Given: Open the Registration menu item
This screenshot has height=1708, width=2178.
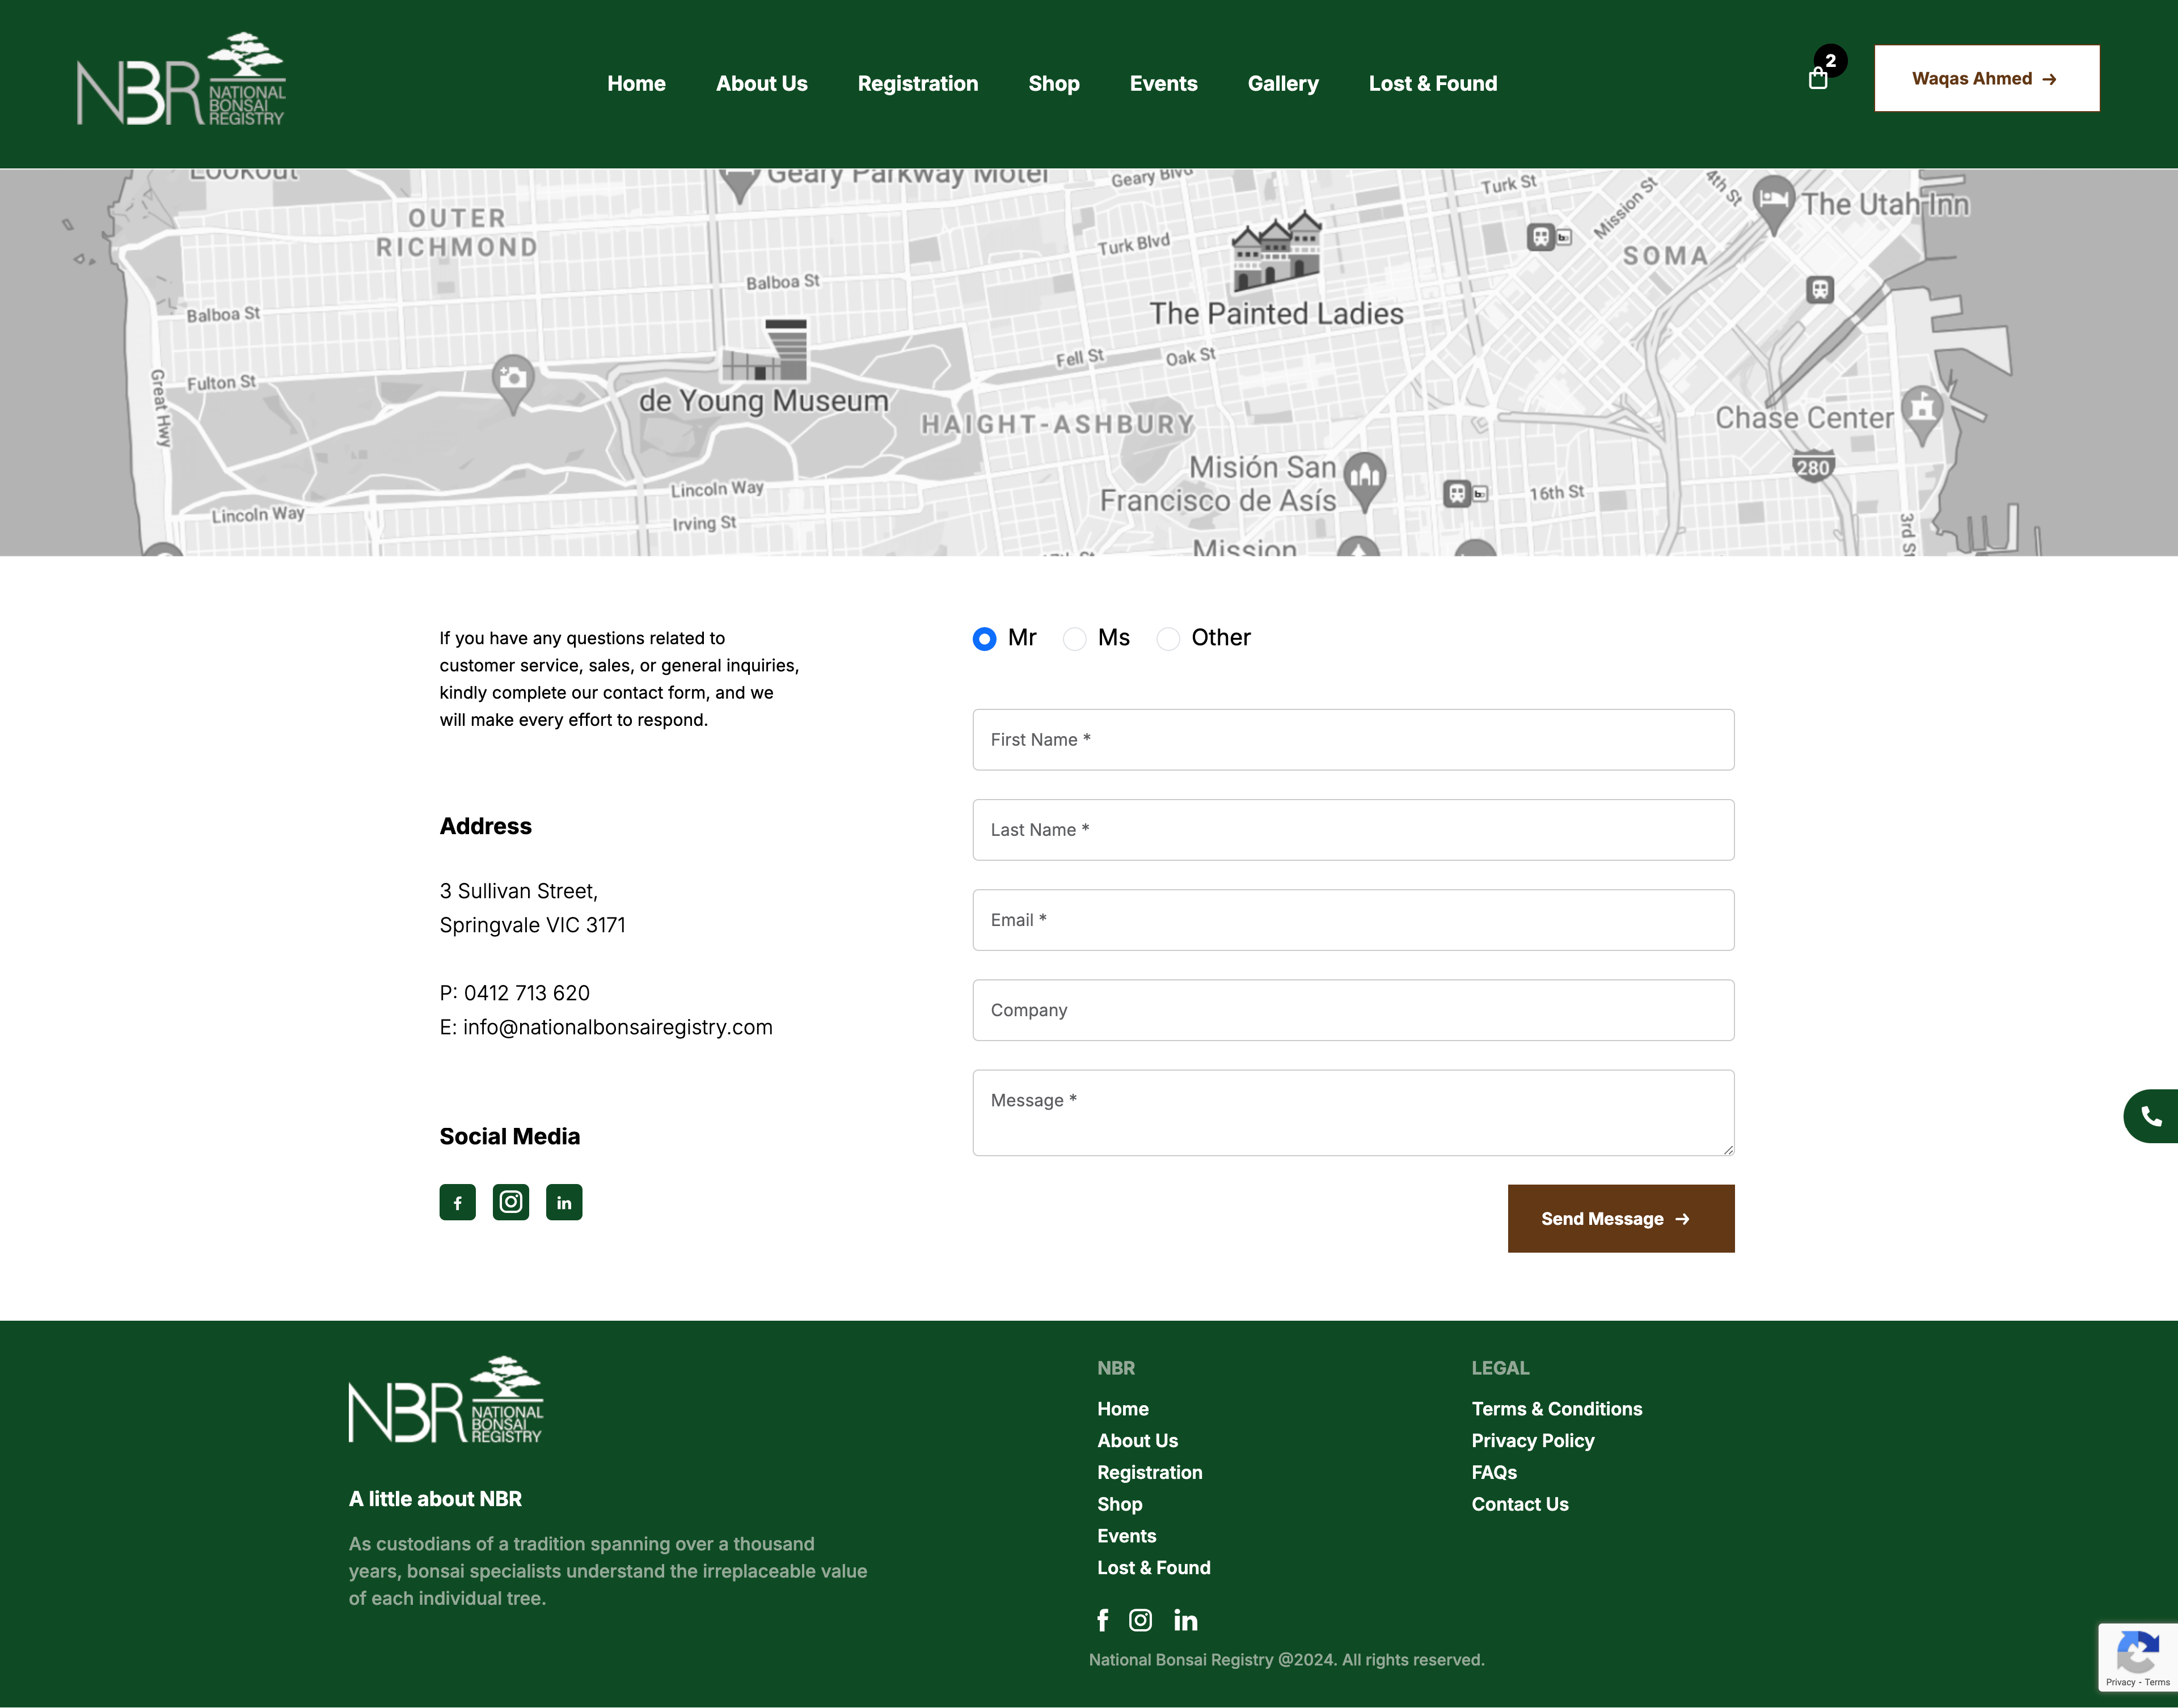Looking at the screenshot, I should pos(917,84).
